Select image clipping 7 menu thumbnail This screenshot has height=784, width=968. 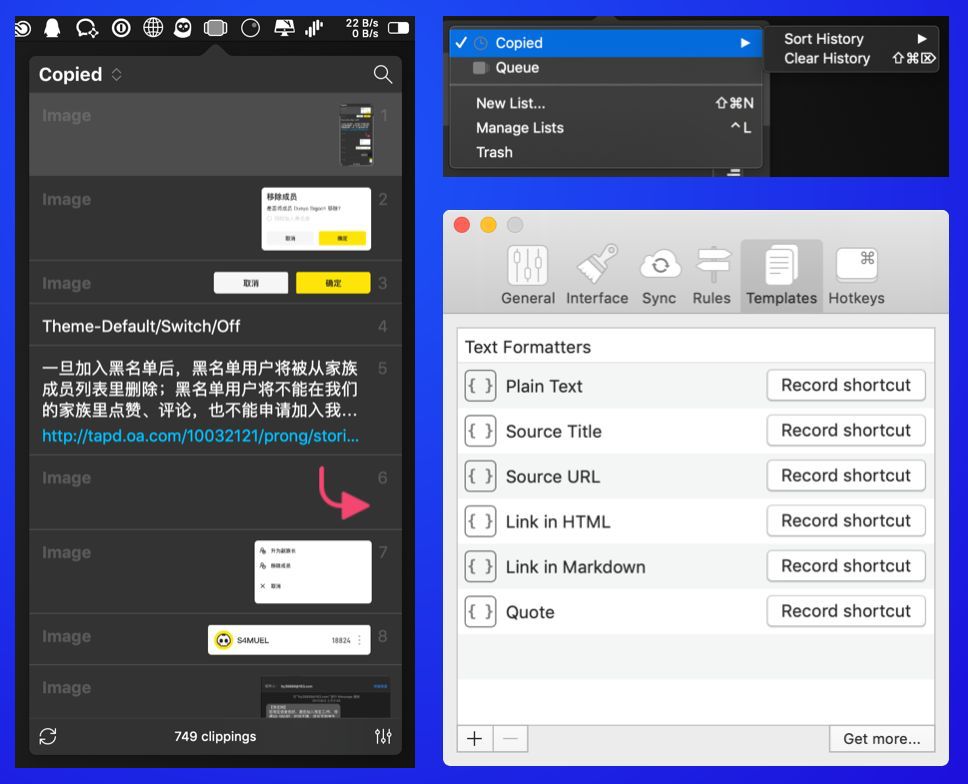(313, 572)
